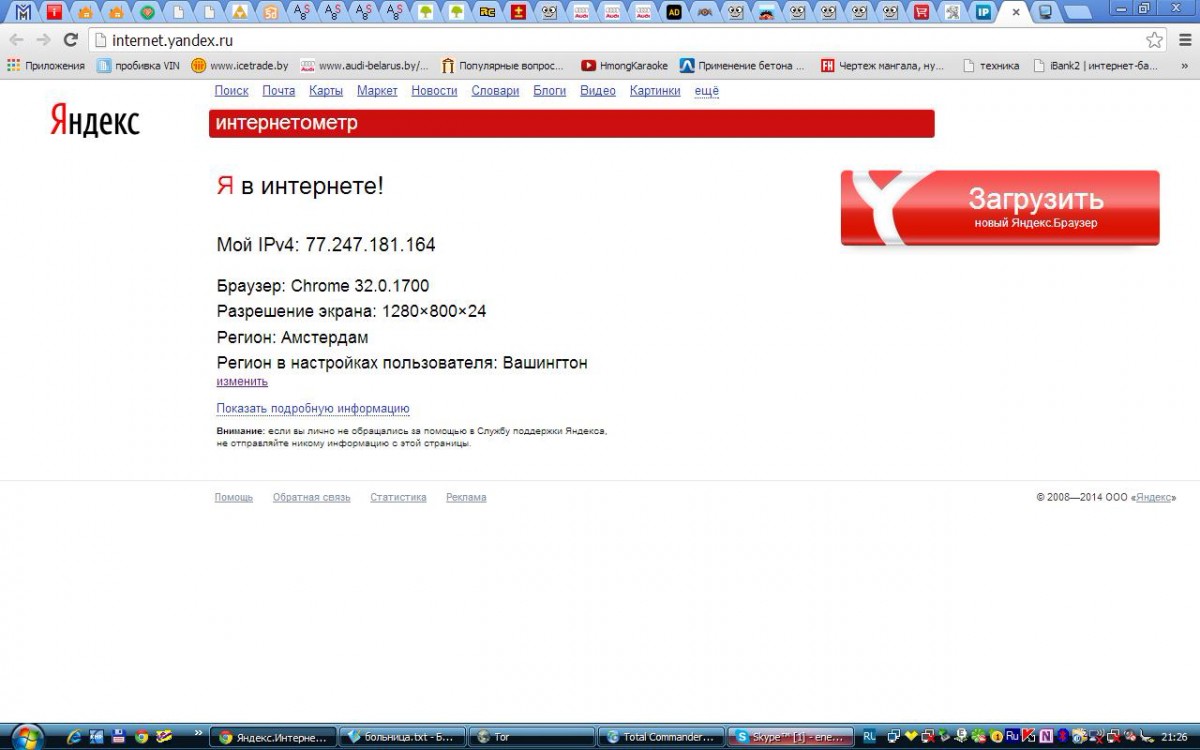
Task: Click the 21:26 system clock
Action: pyautogui.click(x=1174, y=737)
